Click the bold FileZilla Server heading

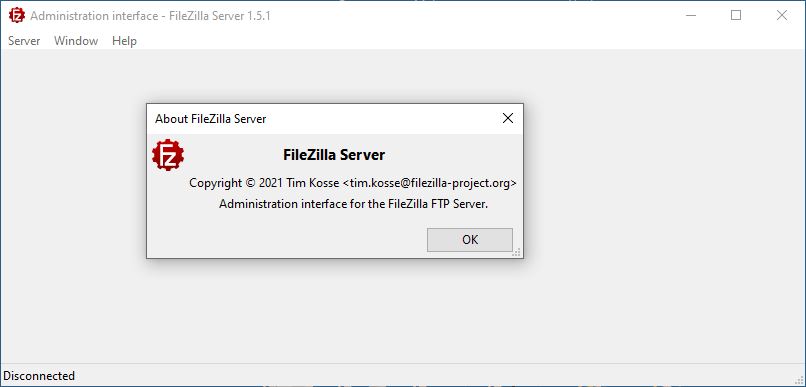coord(334,155)
